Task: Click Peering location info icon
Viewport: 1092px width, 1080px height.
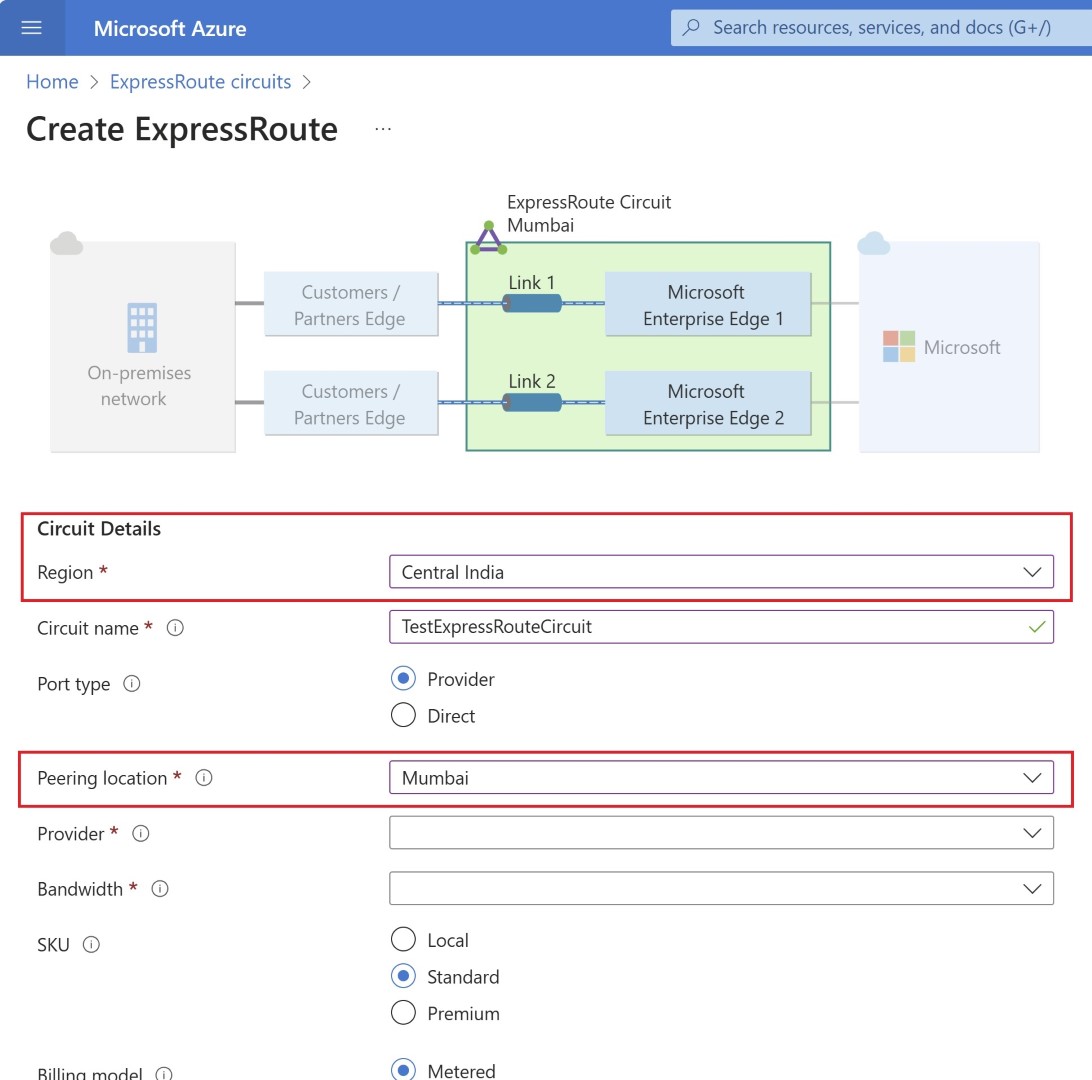Action: click(x=203, y=778)
